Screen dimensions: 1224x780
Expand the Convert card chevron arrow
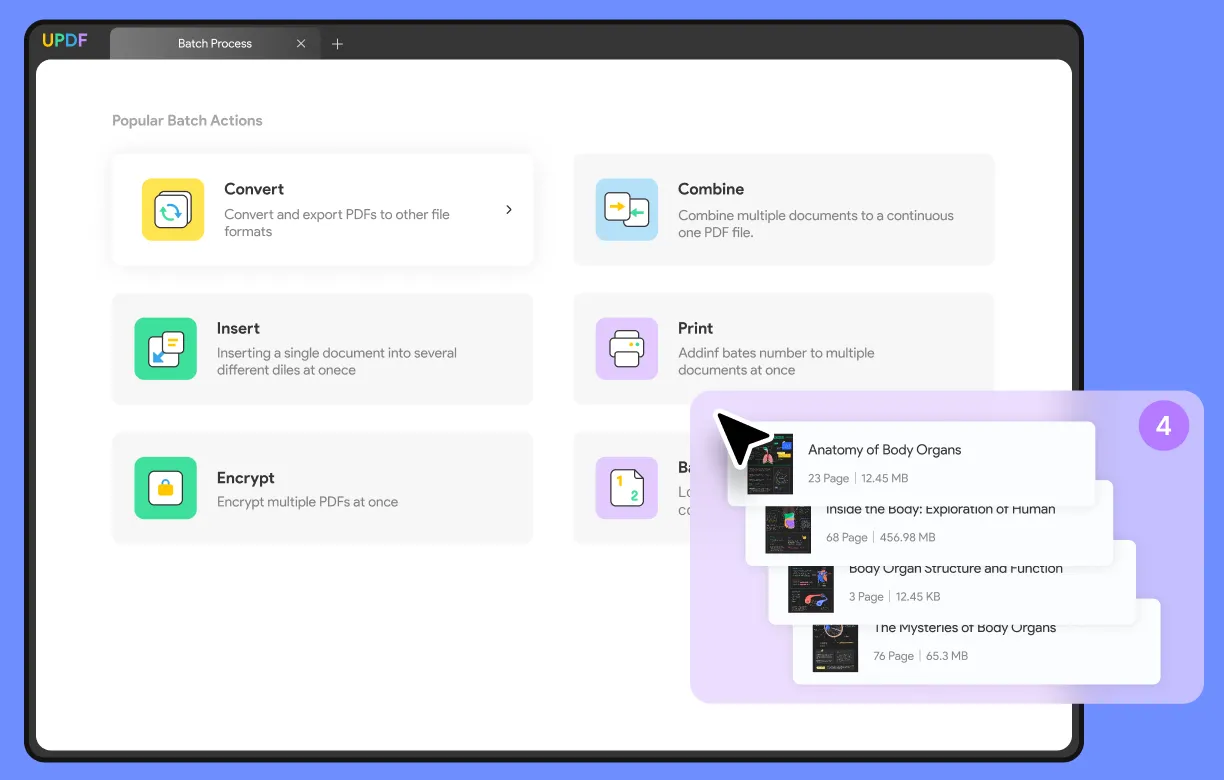coord(508,210)
